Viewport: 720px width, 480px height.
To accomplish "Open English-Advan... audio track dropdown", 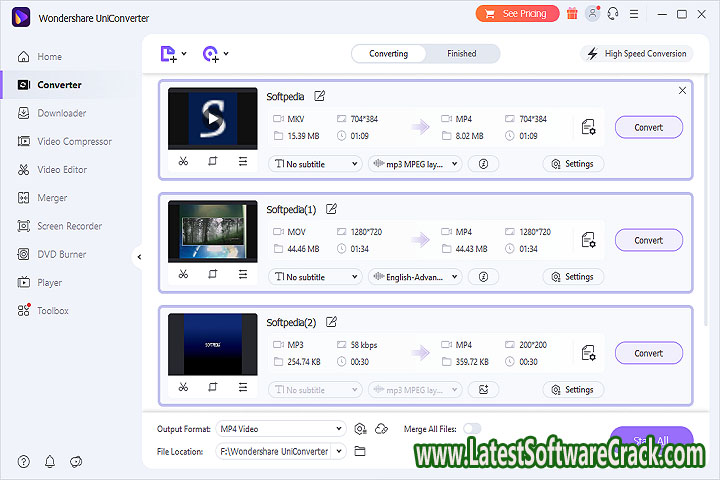I will [415, 277].
